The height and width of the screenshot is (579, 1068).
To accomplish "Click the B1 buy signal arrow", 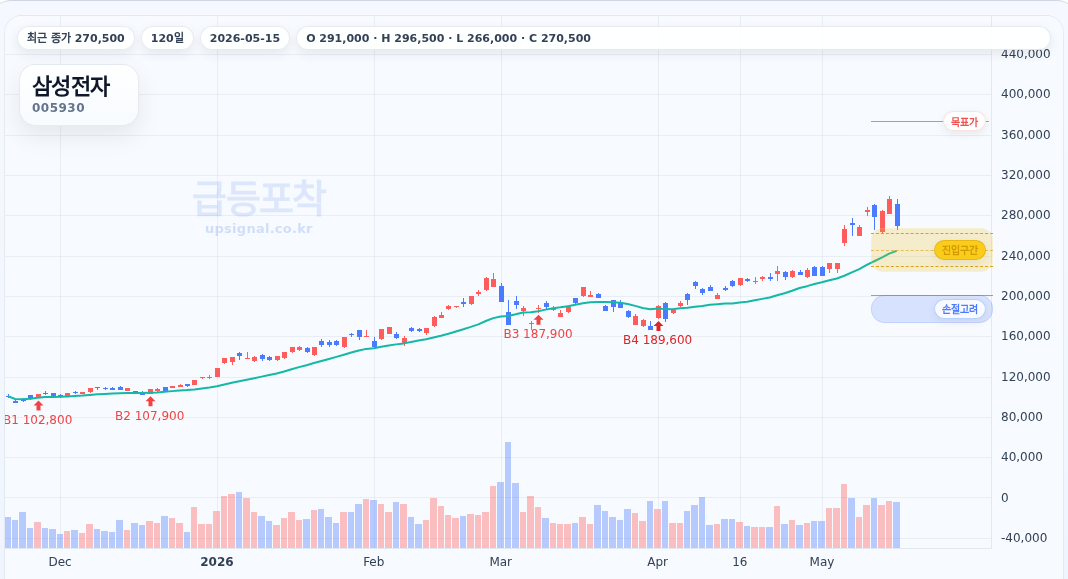I will tap(38, 405).
